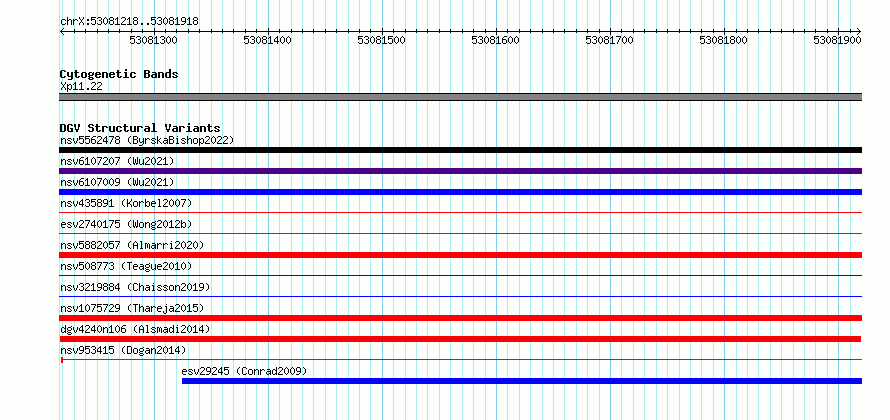Click the Xp11.22 band label
The image size is (890, 420).
[x=81, y=87]
